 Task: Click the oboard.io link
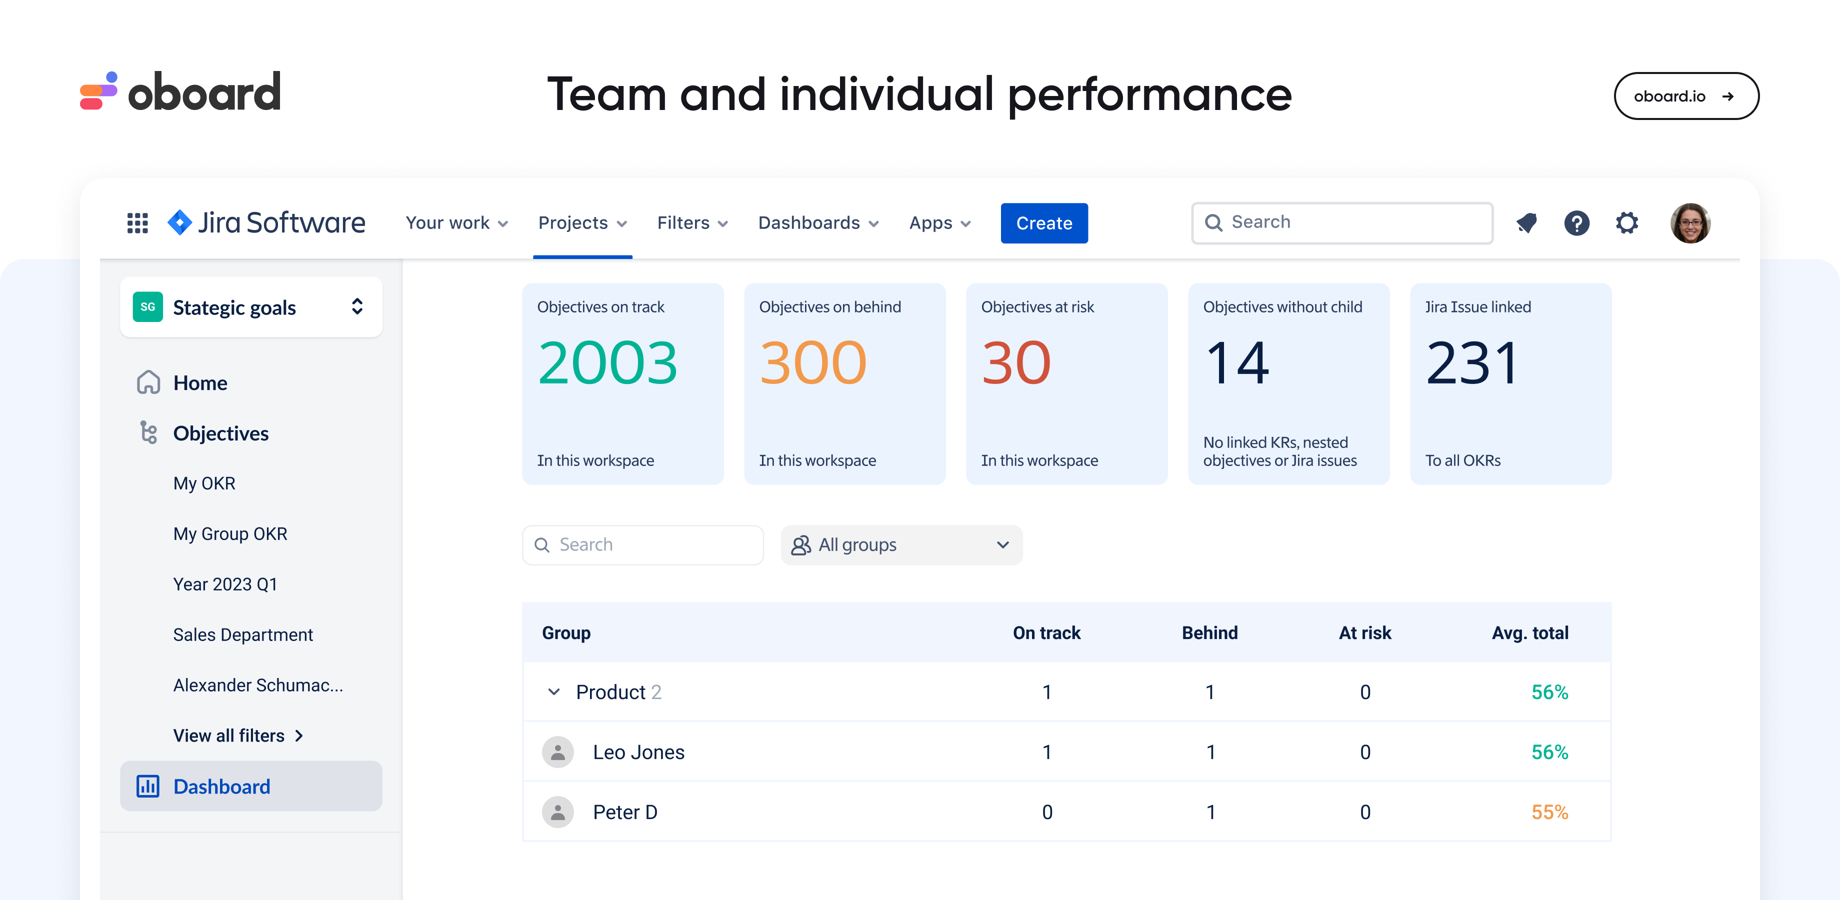click(1686, 96)
